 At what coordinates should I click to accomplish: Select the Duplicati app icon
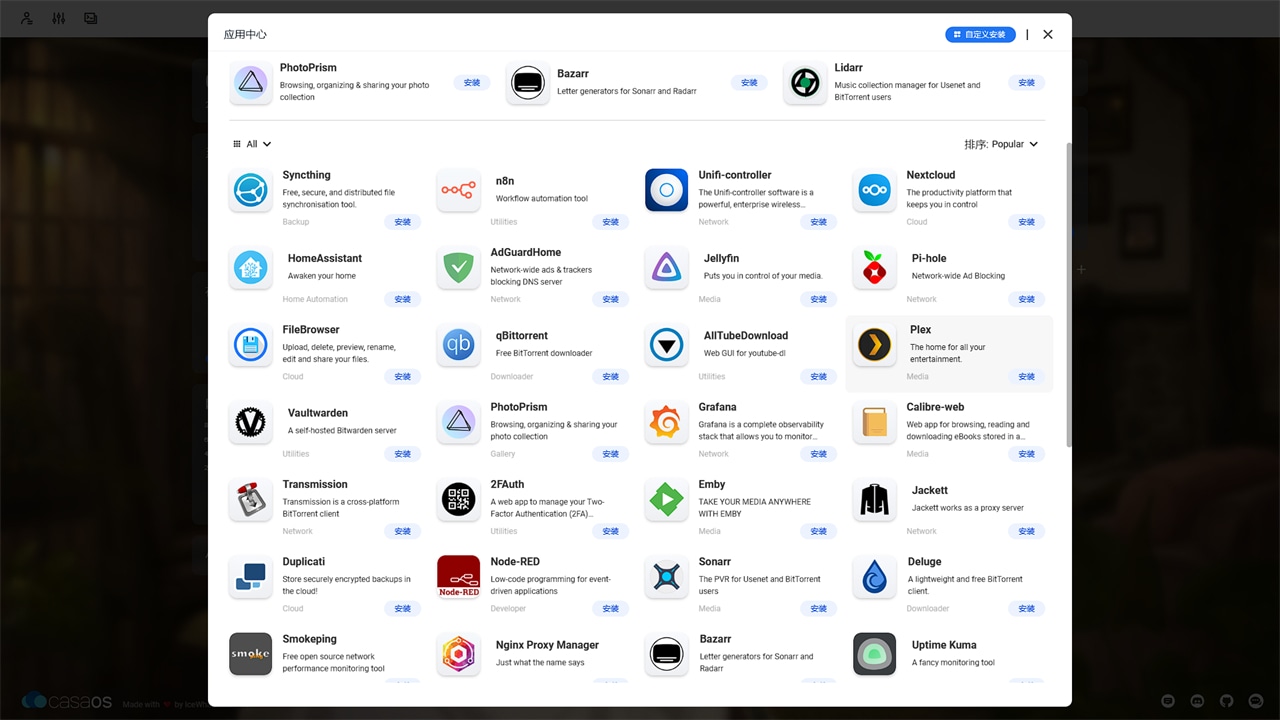pos(250,577)
